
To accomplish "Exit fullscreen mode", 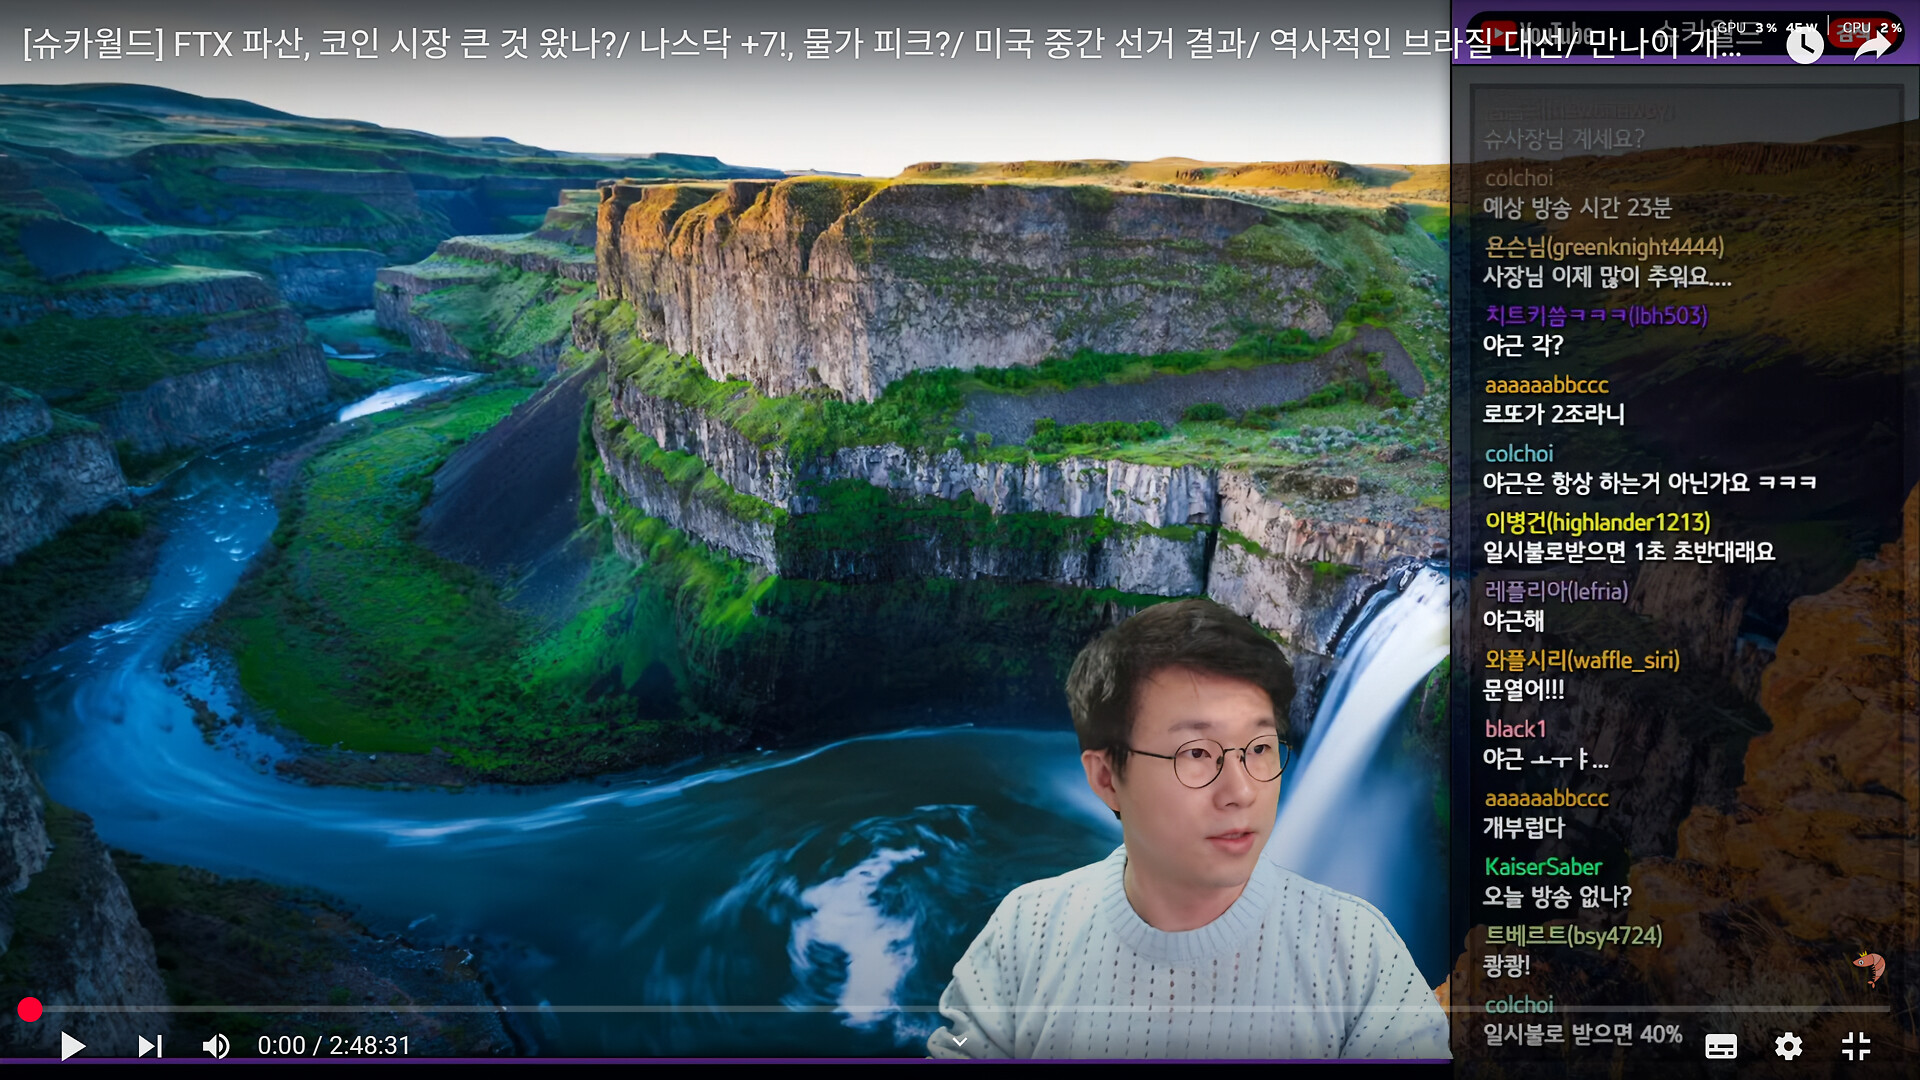I will [1856, 1046].
